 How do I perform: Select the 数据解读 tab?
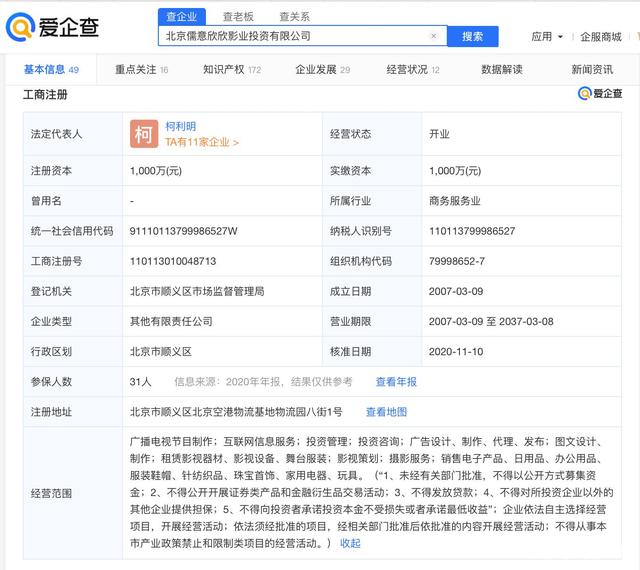pyautogui.click(x=502, y=69)
